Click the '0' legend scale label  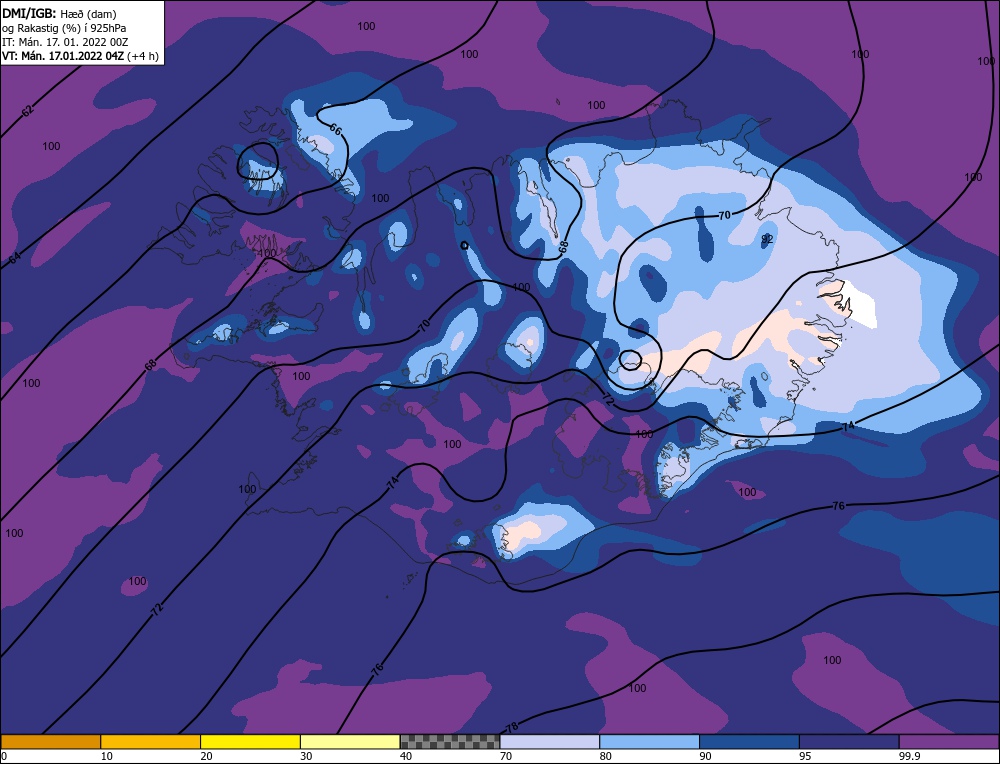pyautogui.click(x=4, y=756)
